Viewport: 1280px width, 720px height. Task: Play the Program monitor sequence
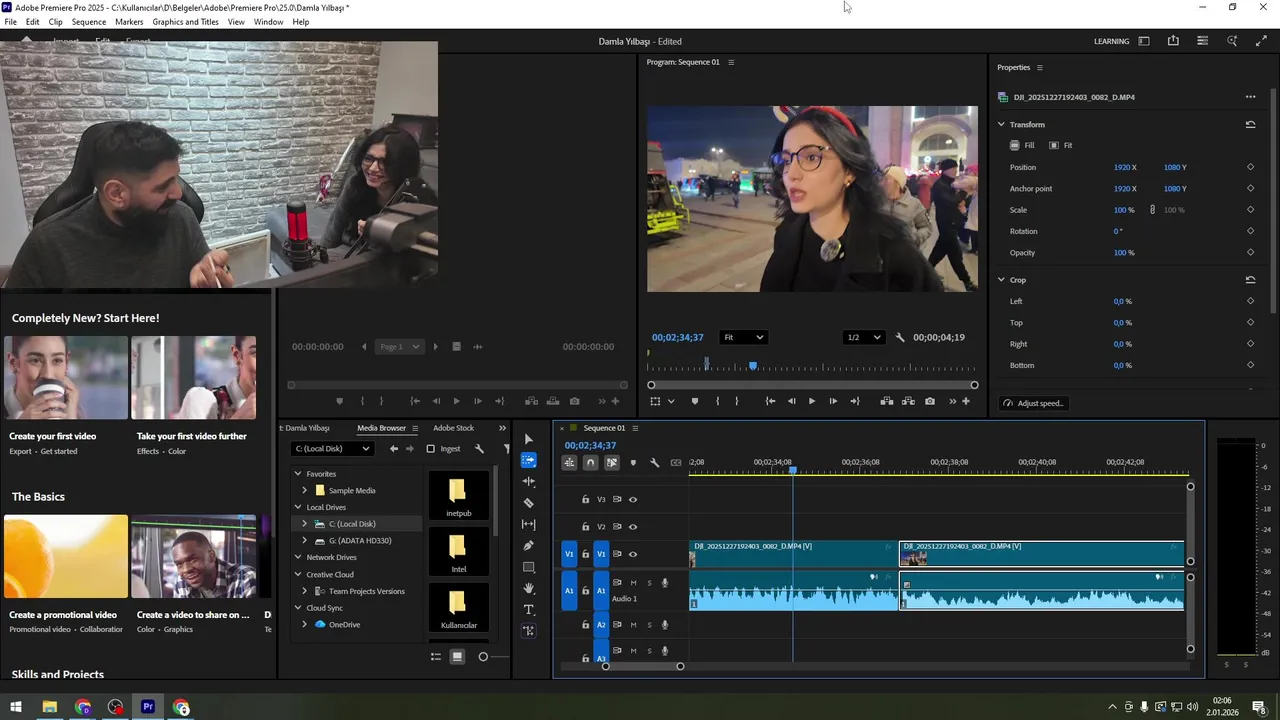tap(811, 401)
